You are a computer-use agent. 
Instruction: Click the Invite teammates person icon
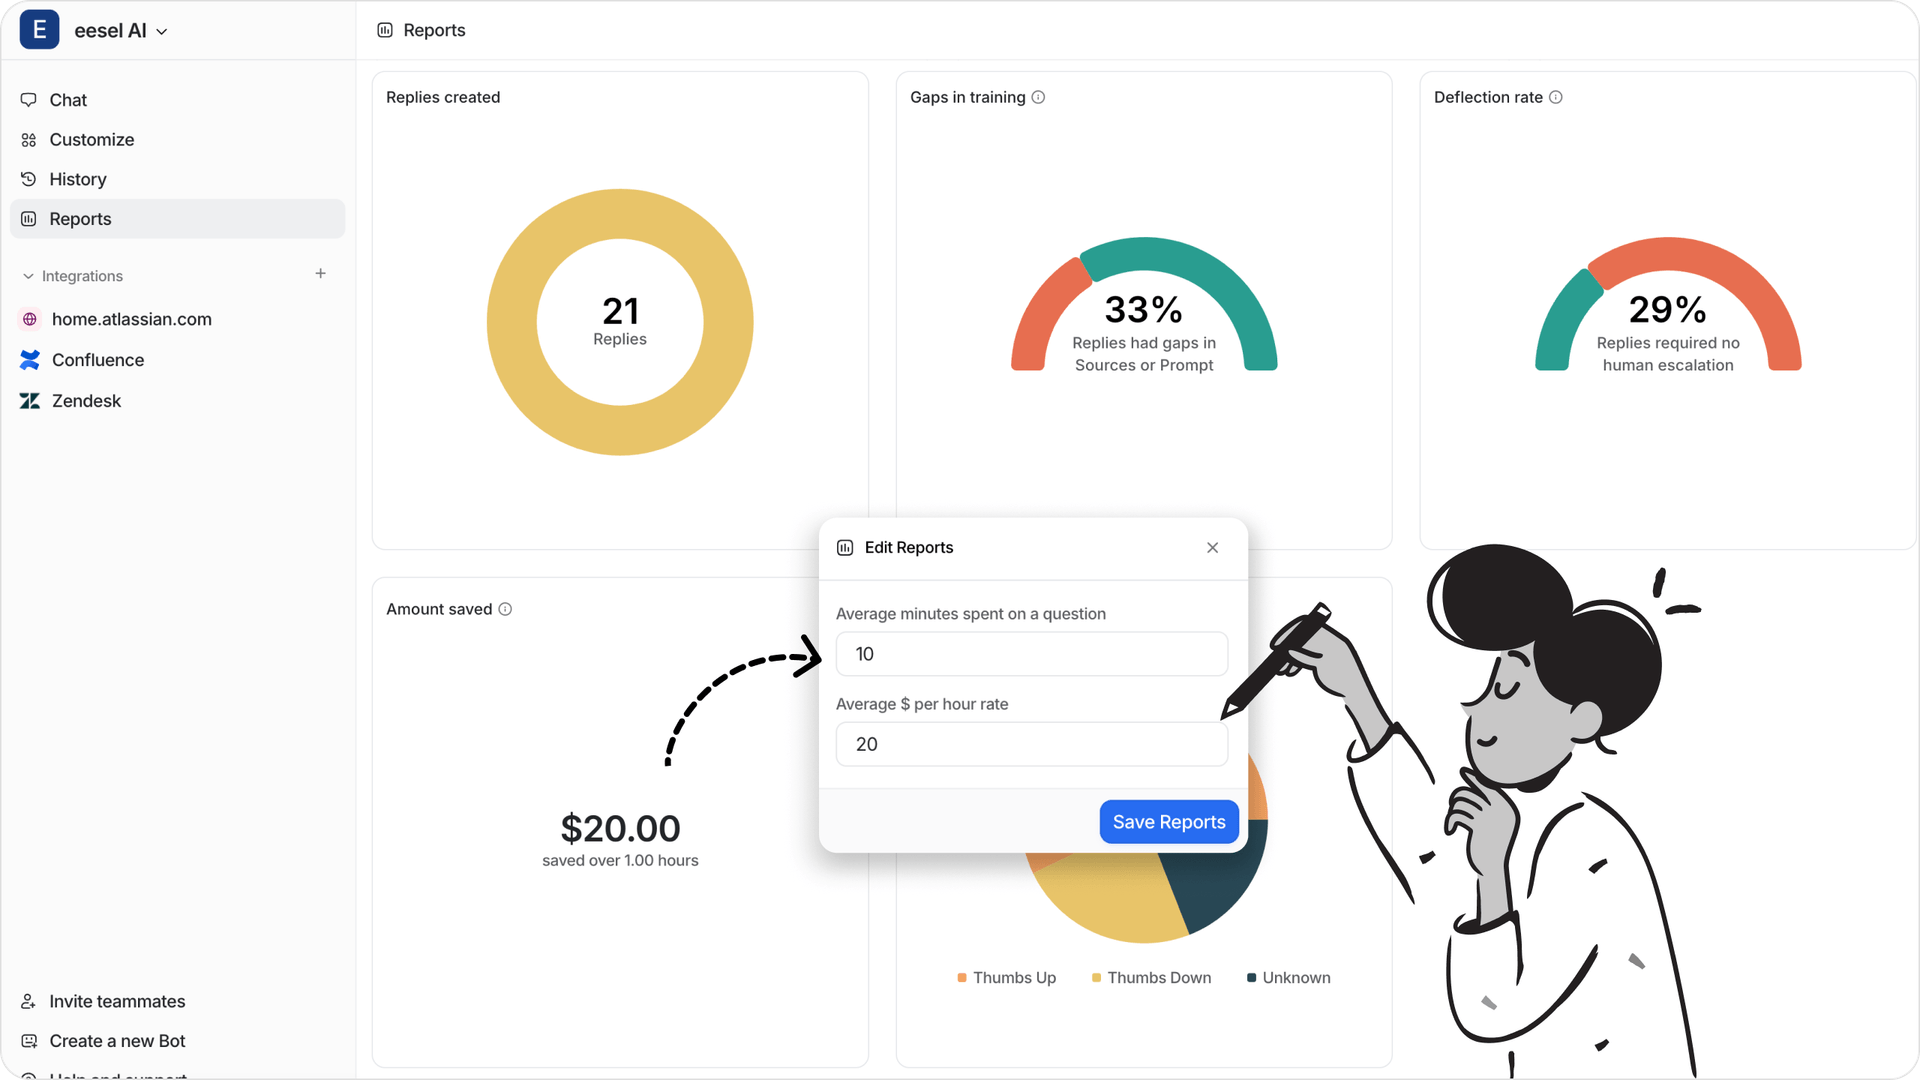[29, 1001]
